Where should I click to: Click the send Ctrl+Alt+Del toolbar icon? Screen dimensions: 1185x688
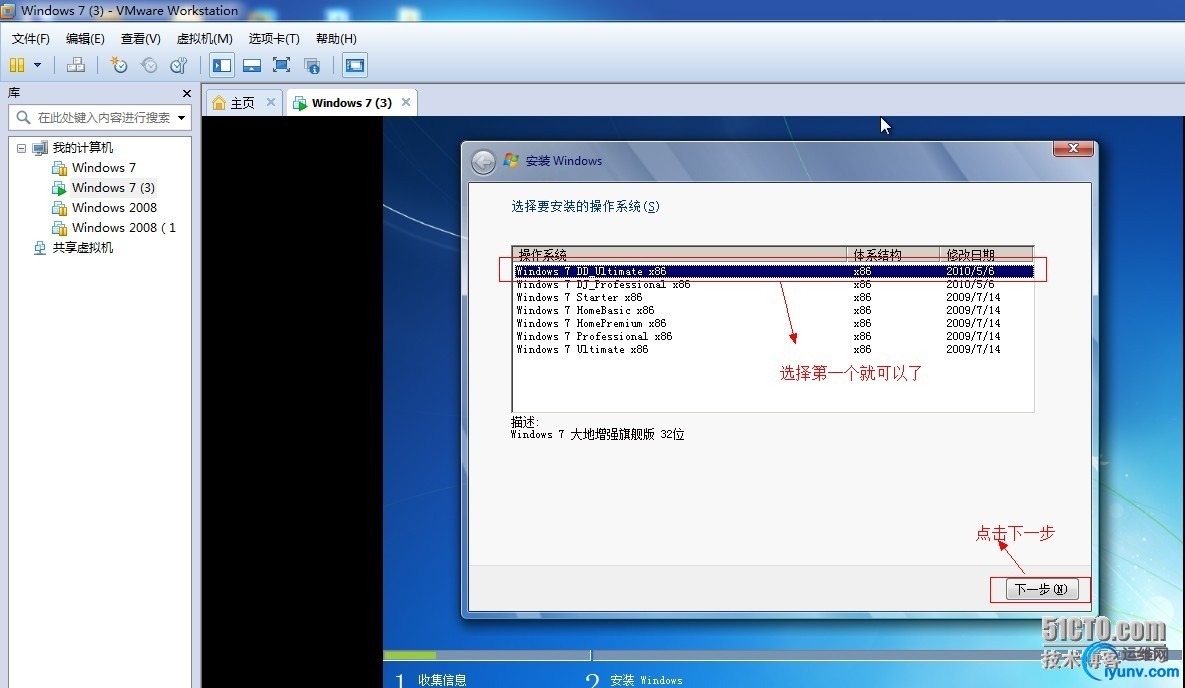pos(76,65)
